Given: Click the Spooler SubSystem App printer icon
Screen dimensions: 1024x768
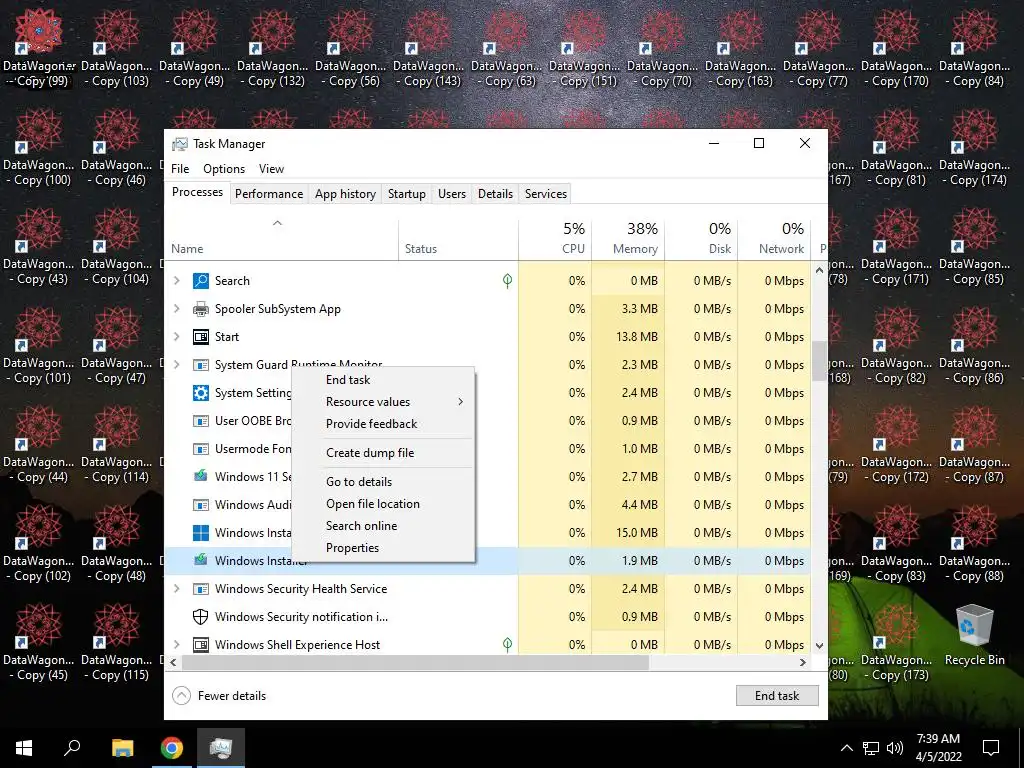Looking at the screenshot, I should (x=200, y=309).
